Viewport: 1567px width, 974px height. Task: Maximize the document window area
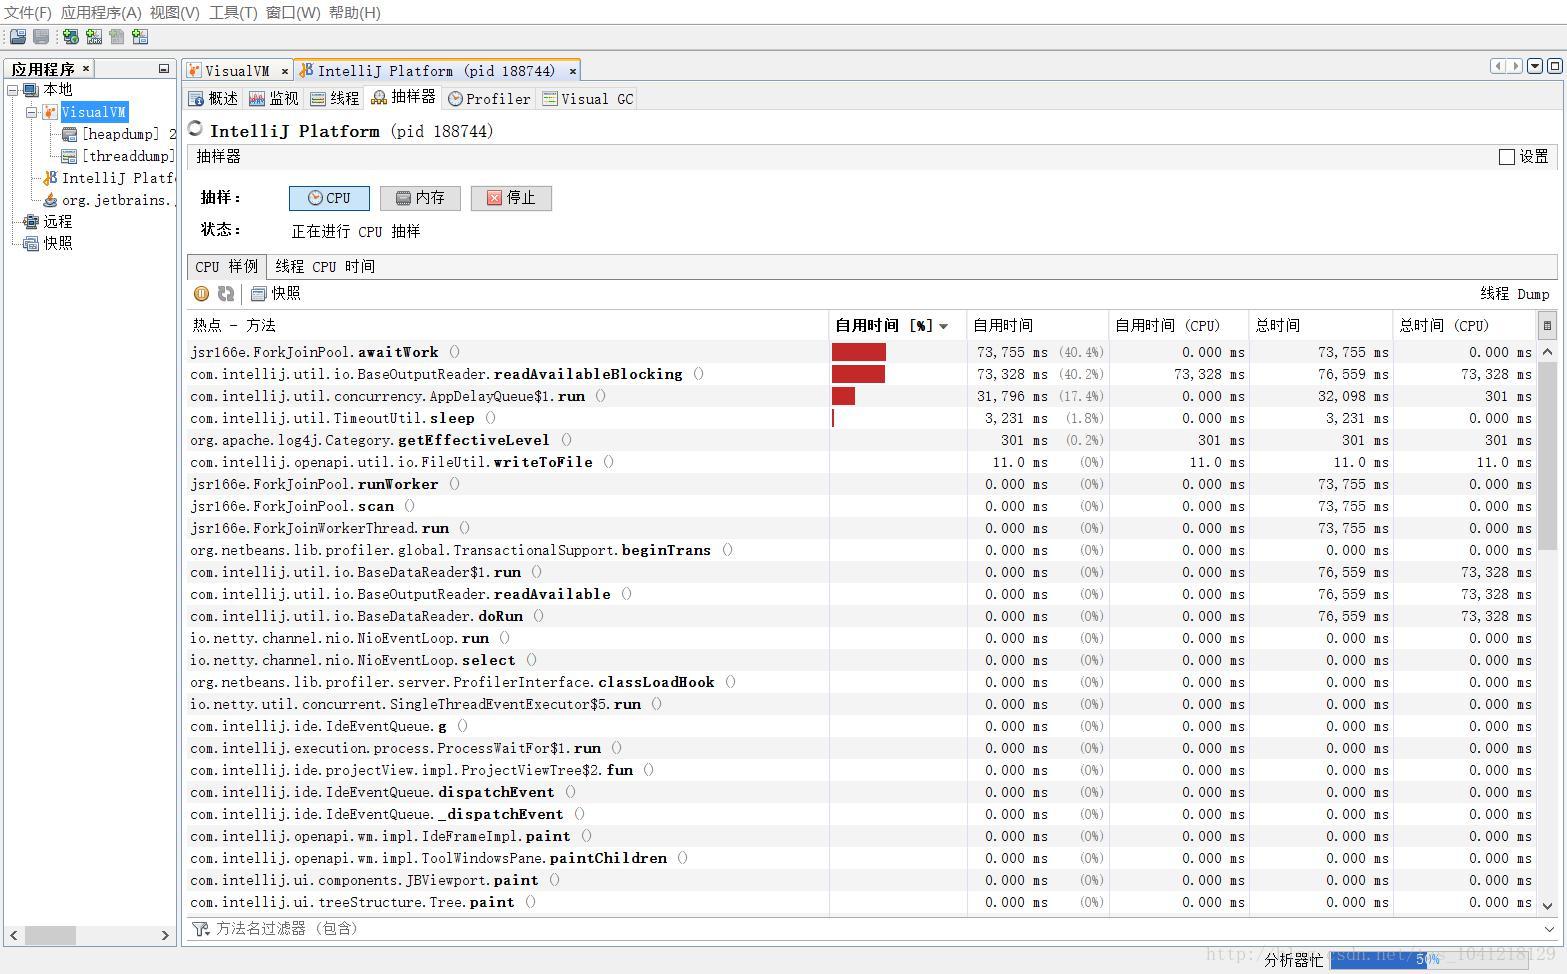(x=1555, y=66)
